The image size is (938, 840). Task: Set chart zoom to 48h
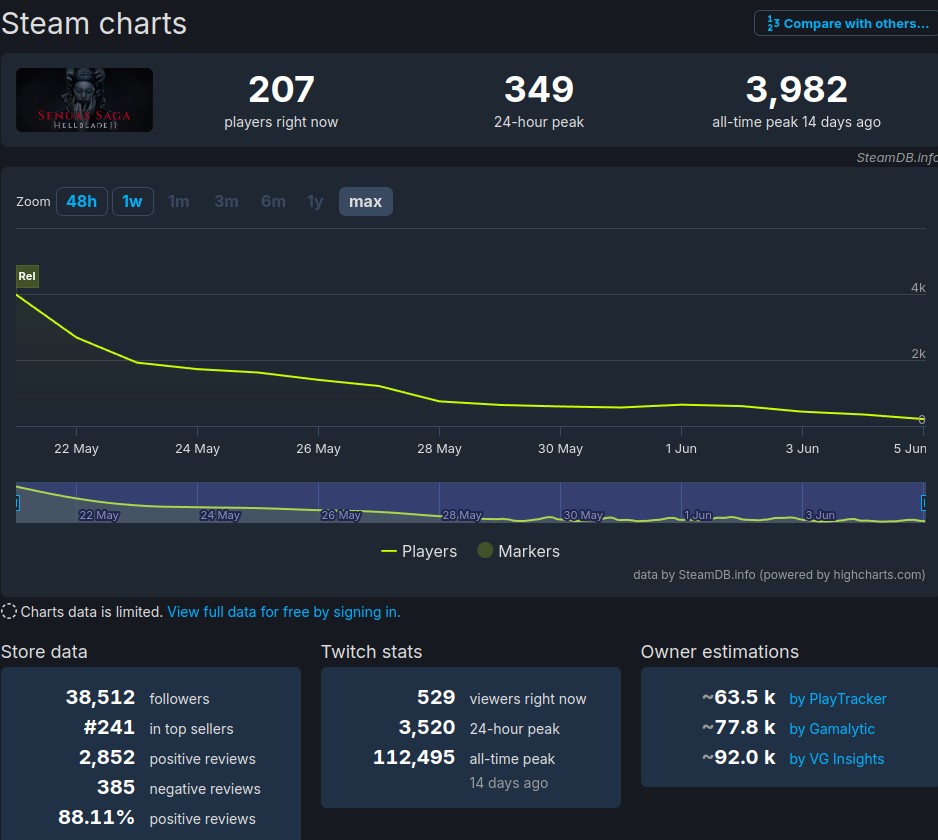click(x=82, y=202)
